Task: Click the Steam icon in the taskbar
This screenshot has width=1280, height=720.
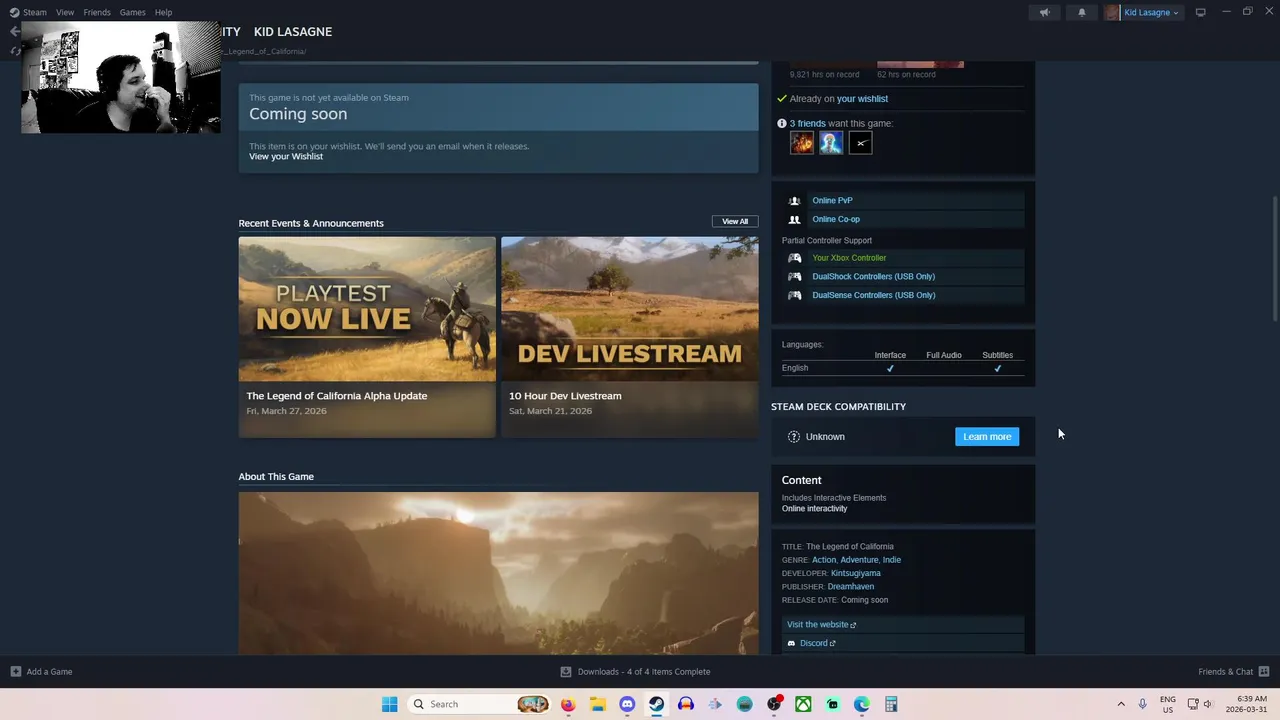Action: [656, 704]
